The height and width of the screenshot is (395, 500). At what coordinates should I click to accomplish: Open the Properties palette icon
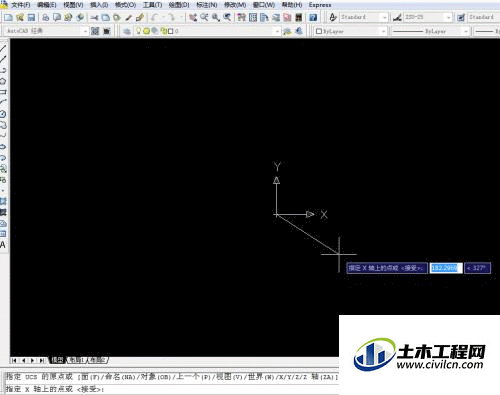pos(241,17)
